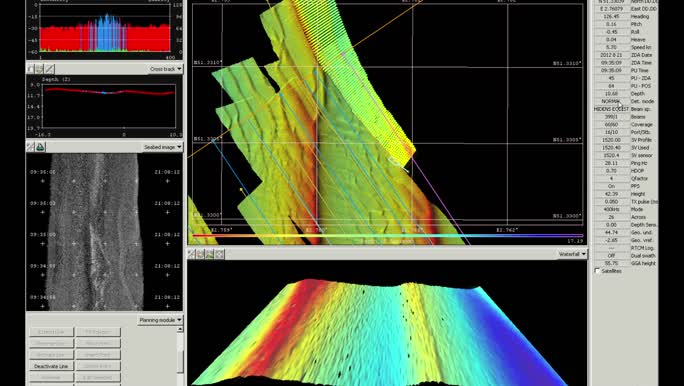Click the TX pulse value 0.050
The width and height of the screenshot is (684, 386).
(x=611, y=202)
